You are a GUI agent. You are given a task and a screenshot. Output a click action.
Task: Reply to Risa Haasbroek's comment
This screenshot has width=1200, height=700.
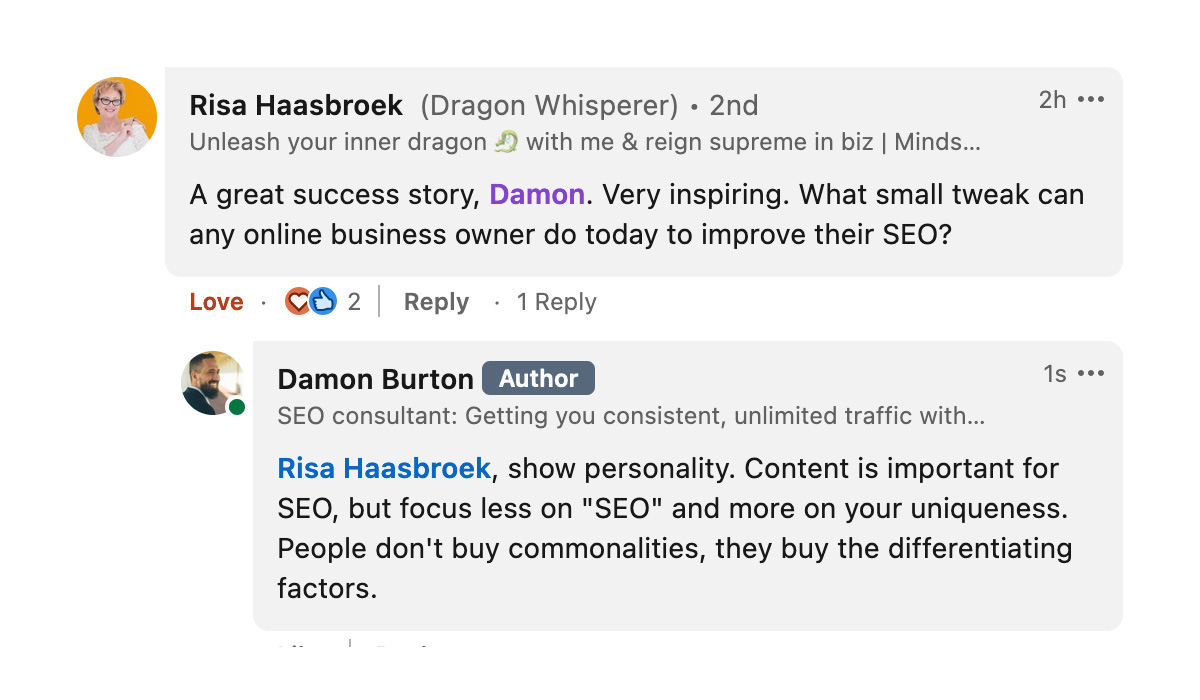coord(436,302)
